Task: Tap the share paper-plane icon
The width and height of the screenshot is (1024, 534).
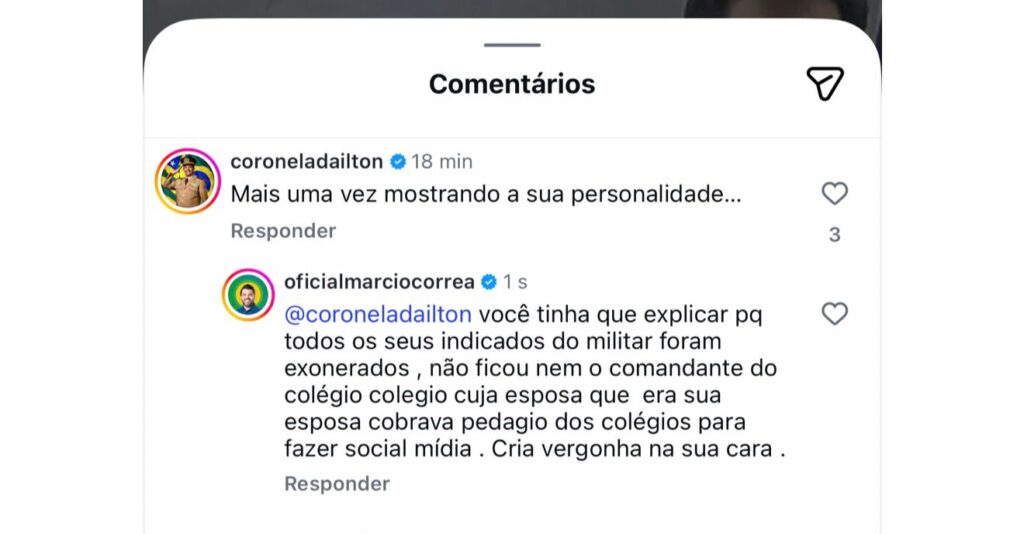Action: 825,84
